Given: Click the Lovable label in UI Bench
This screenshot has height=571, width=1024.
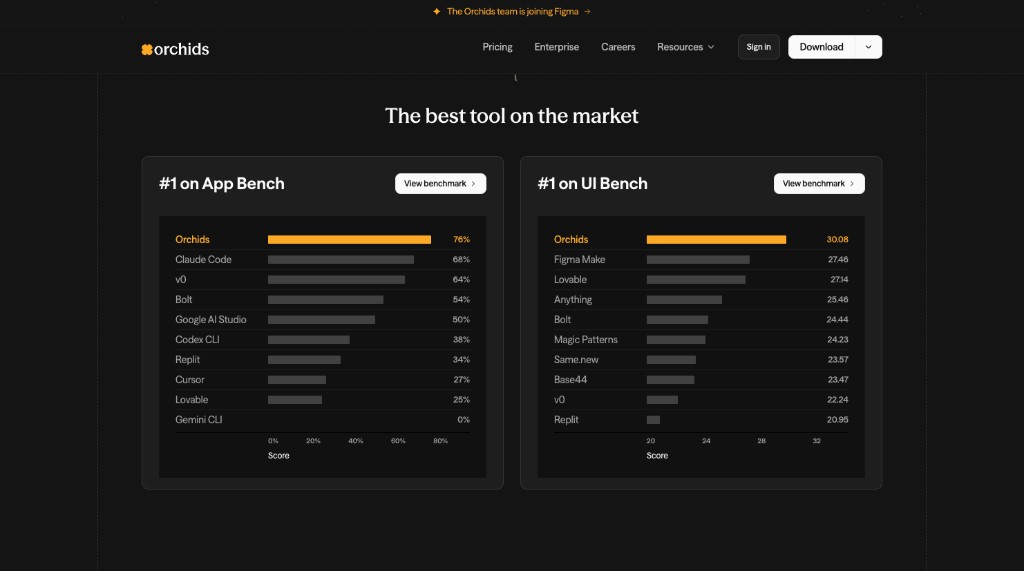Looking at the screenshot, I should pyautogui.click(x=570, y=280).
